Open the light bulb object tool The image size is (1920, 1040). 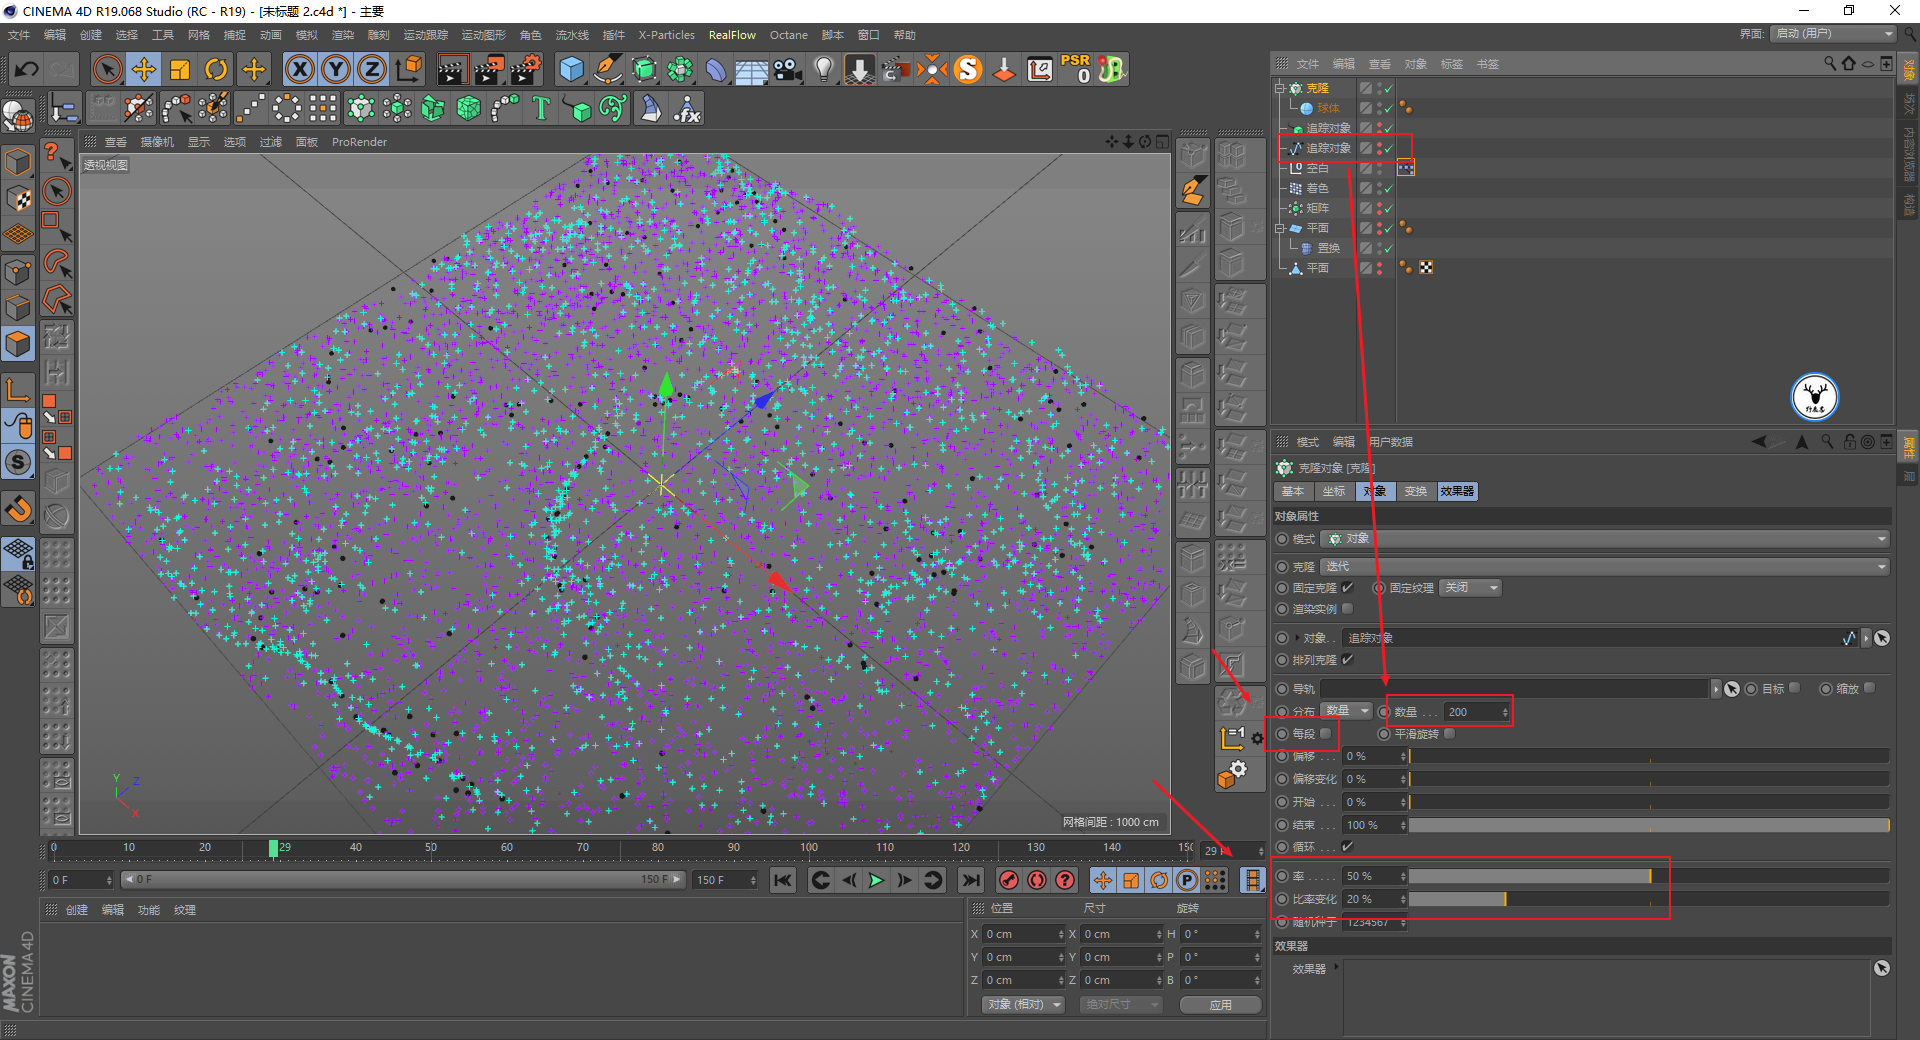click(824, 69)
